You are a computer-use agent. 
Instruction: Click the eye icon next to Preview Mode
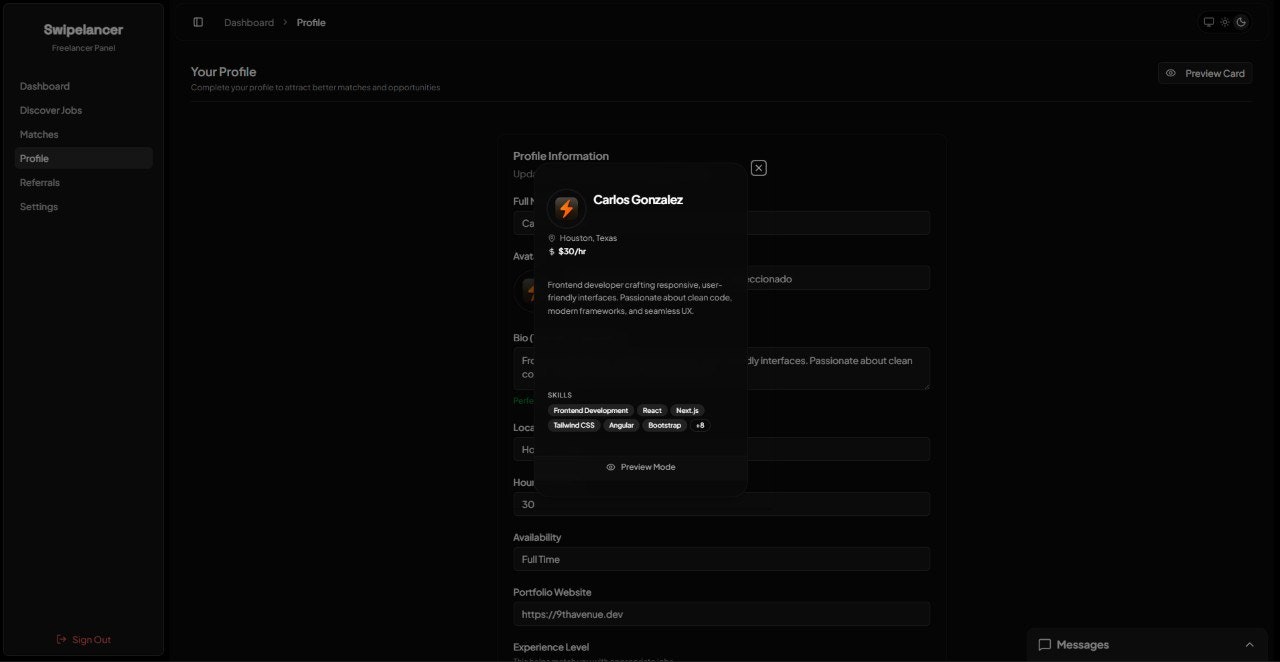610,466
